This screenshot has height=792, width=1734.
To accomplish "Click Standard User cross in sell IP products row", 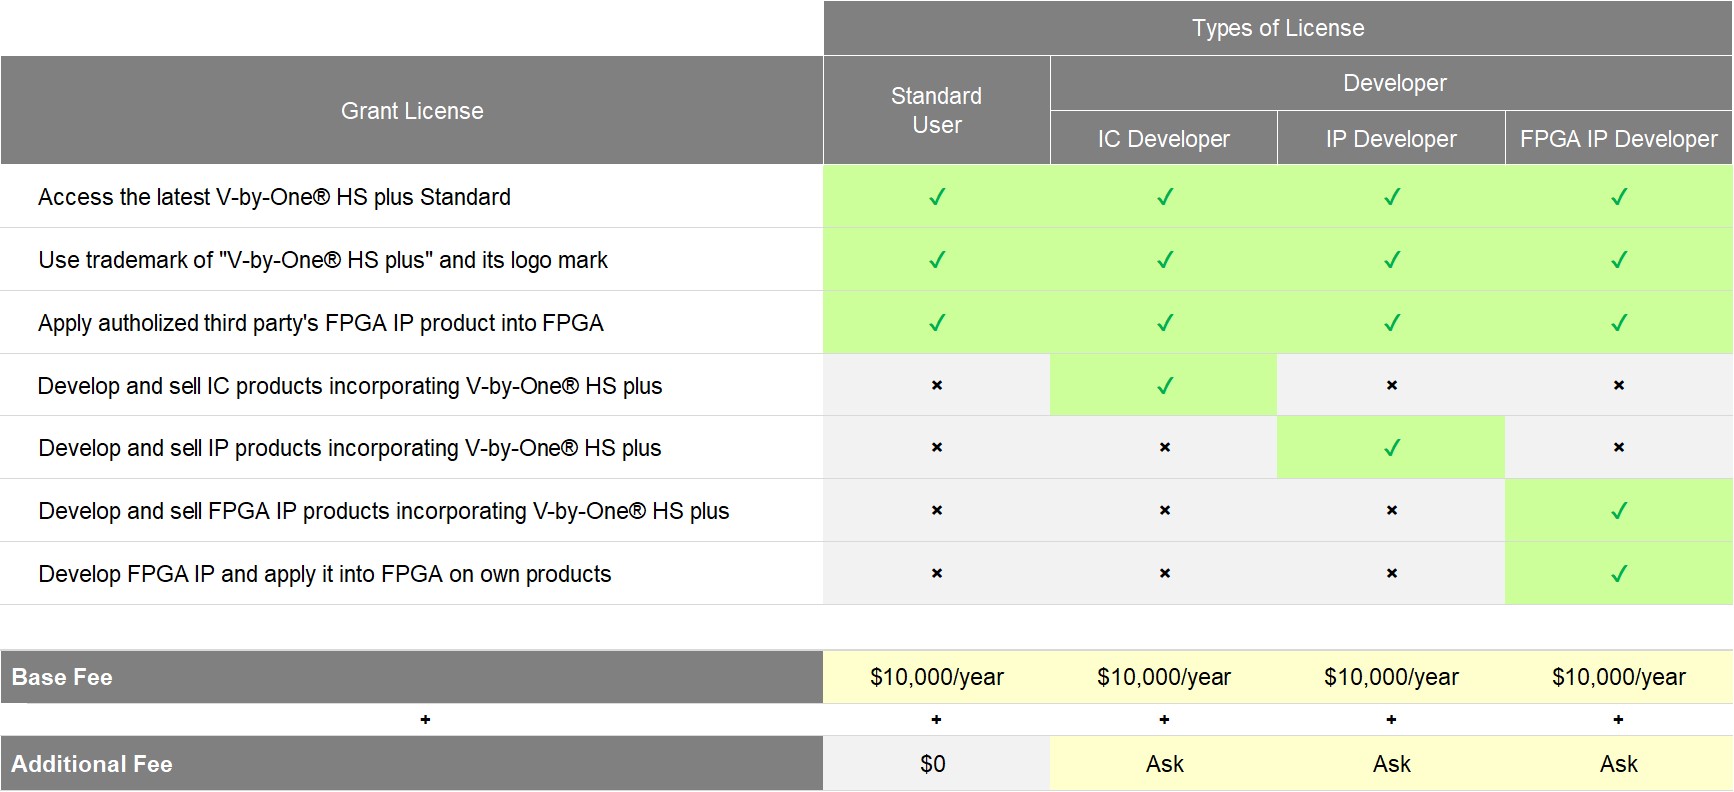I will pos(937,447).
